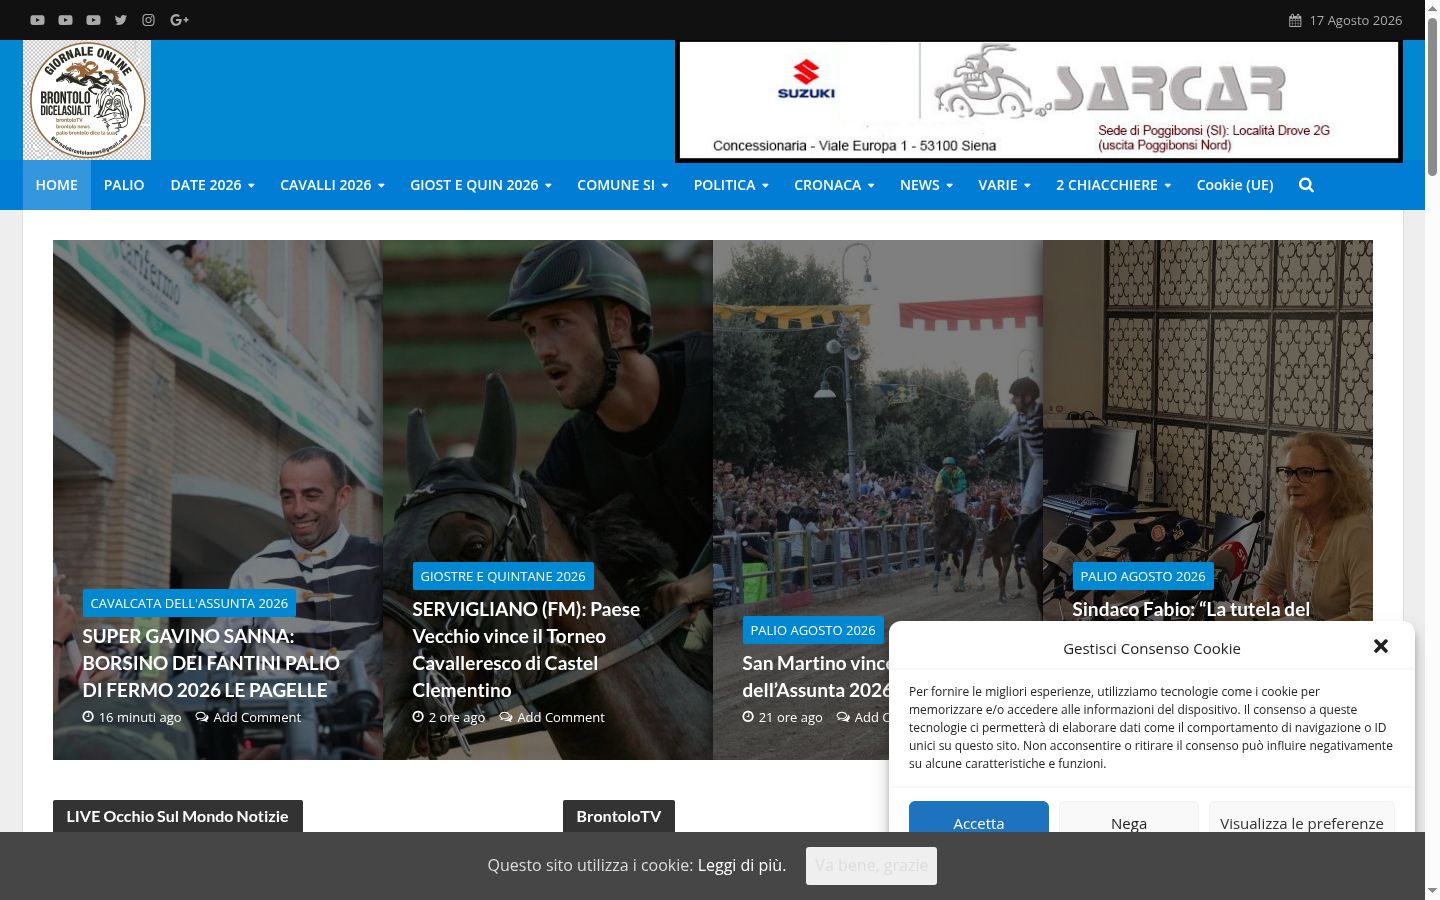The image size is (1440, 900).
Task: Click Add Comment under SERVIGLIANO article
Action: coord(561,717)
